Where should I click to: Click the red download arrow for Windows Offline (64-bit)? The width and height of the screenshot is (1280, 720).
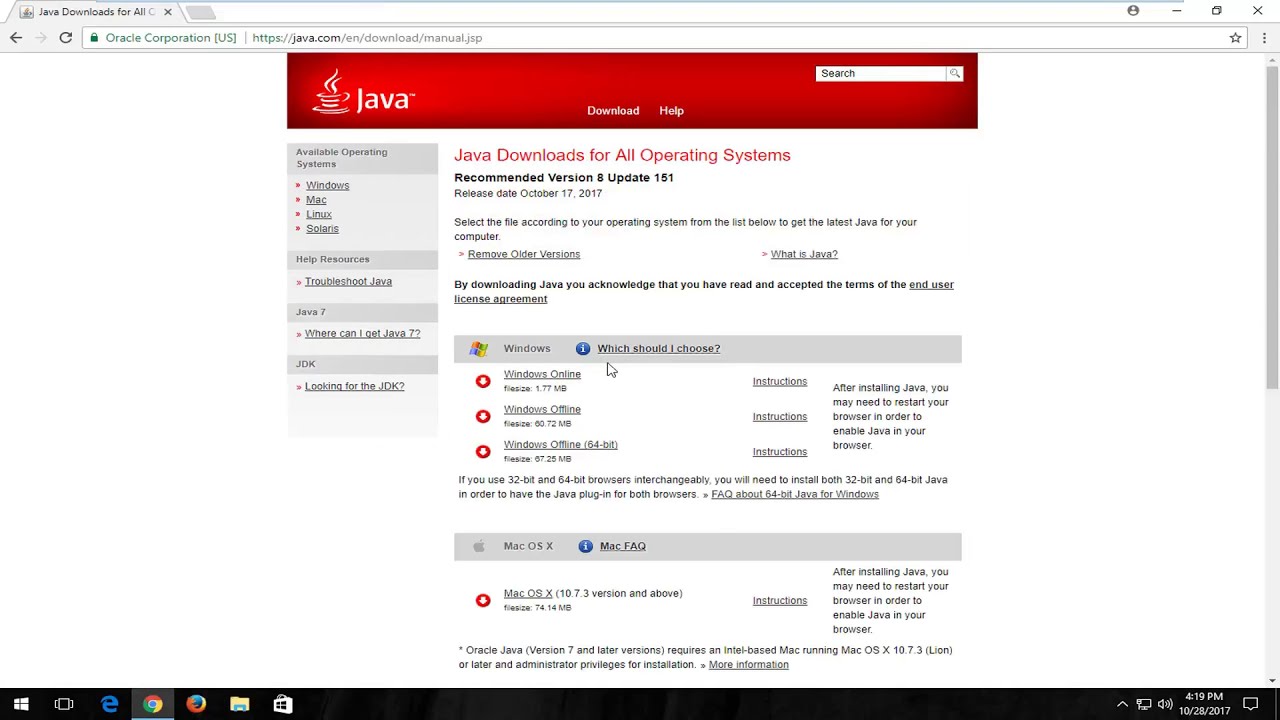[x=483, y=451]
